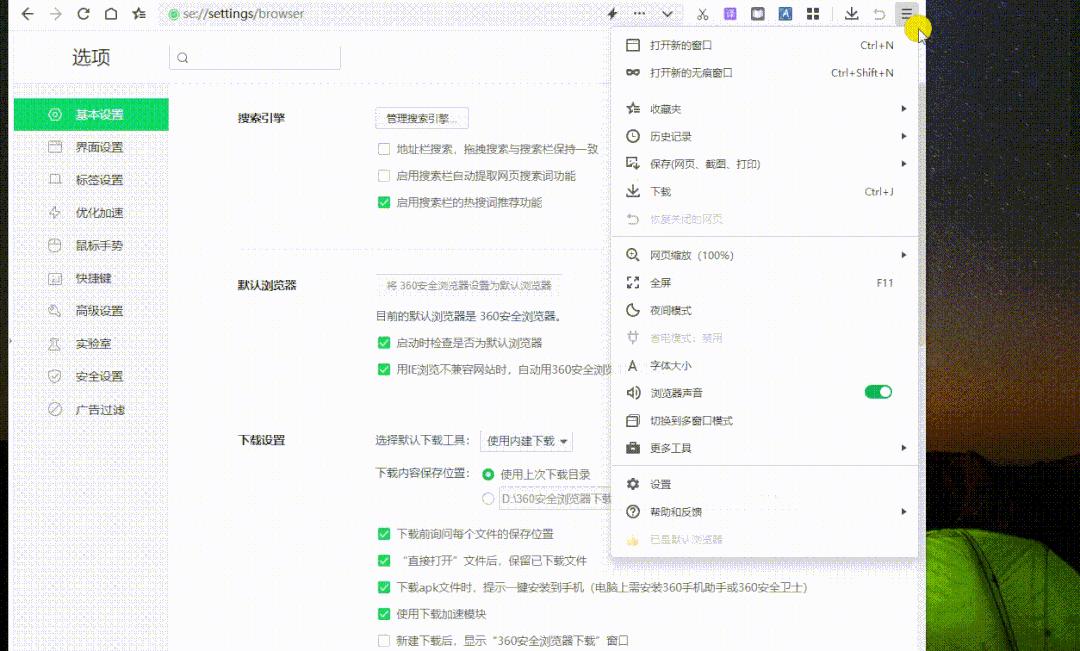
Task: Click the download manager icon on toolbar
Action: click(x=852, y=13)
